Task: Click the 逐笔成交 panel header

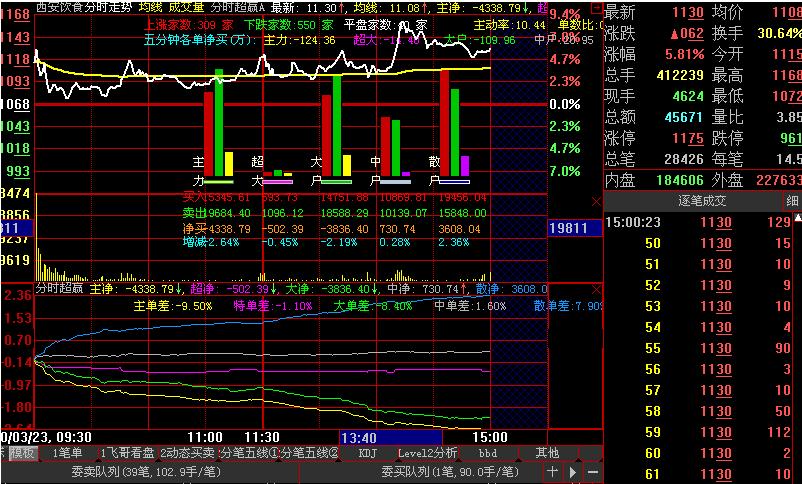Action: tap(702, 201)
